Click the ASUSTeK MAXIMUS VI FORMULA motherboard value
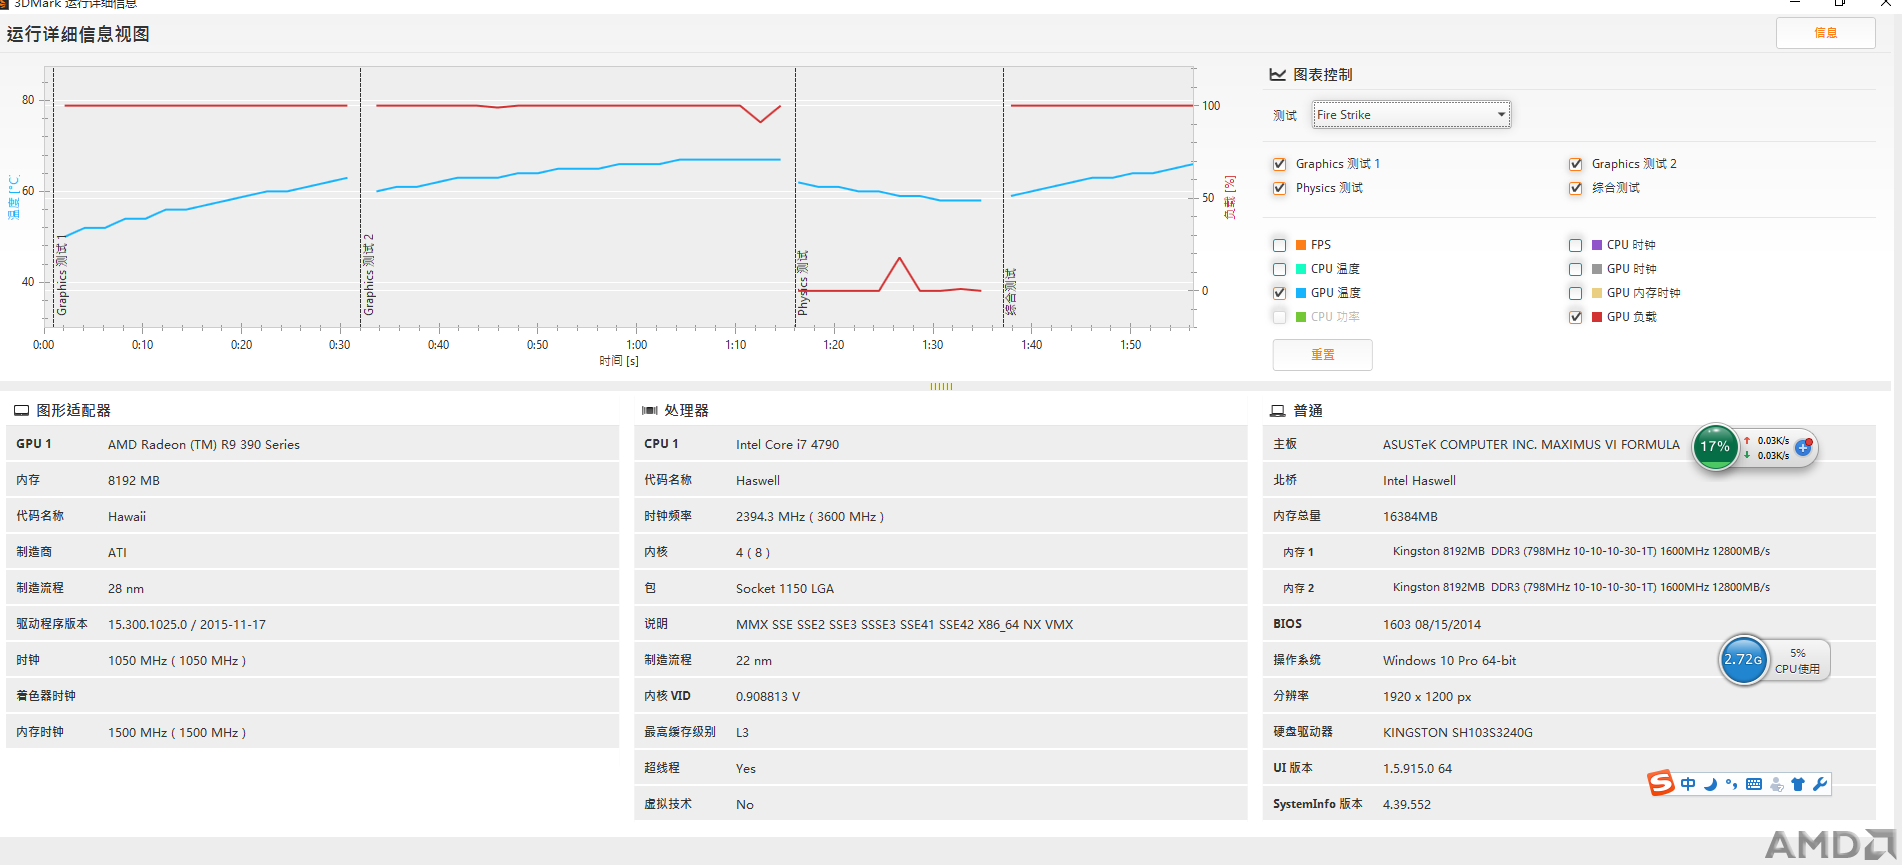This screenshot has width=1902, height=865. 1531,445
